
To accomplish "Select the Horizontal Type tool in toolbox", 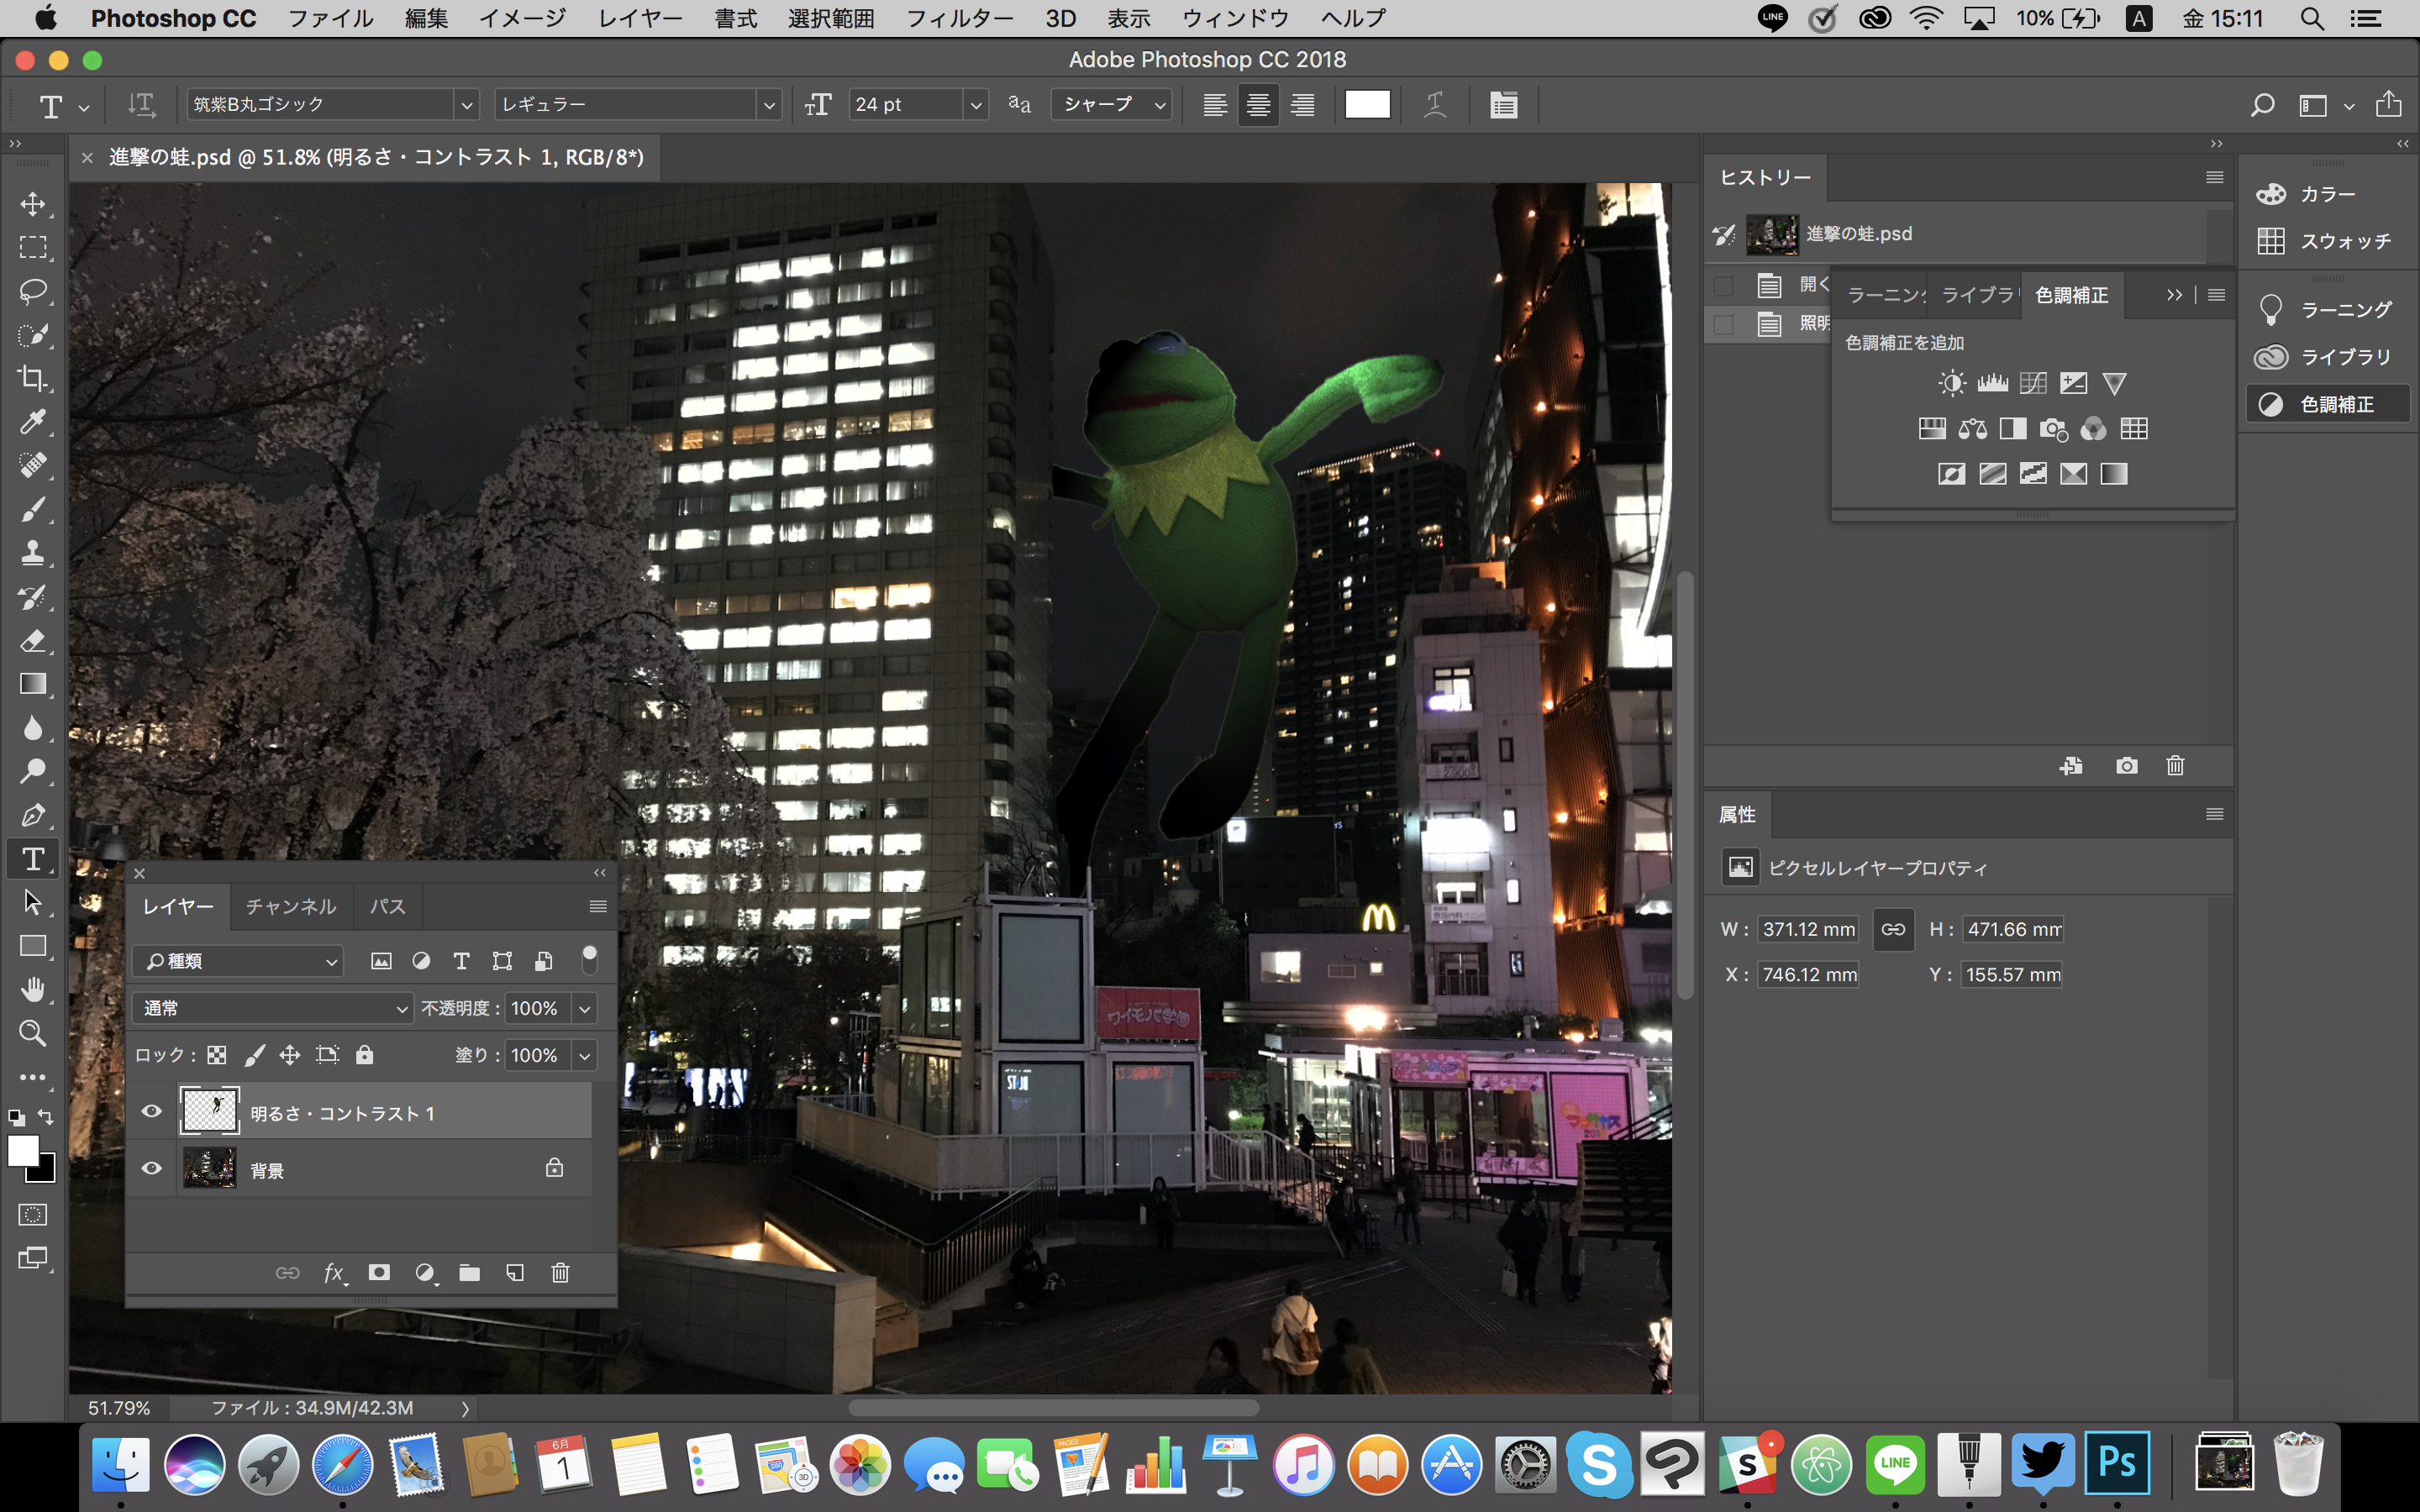I will coord(33,859).
